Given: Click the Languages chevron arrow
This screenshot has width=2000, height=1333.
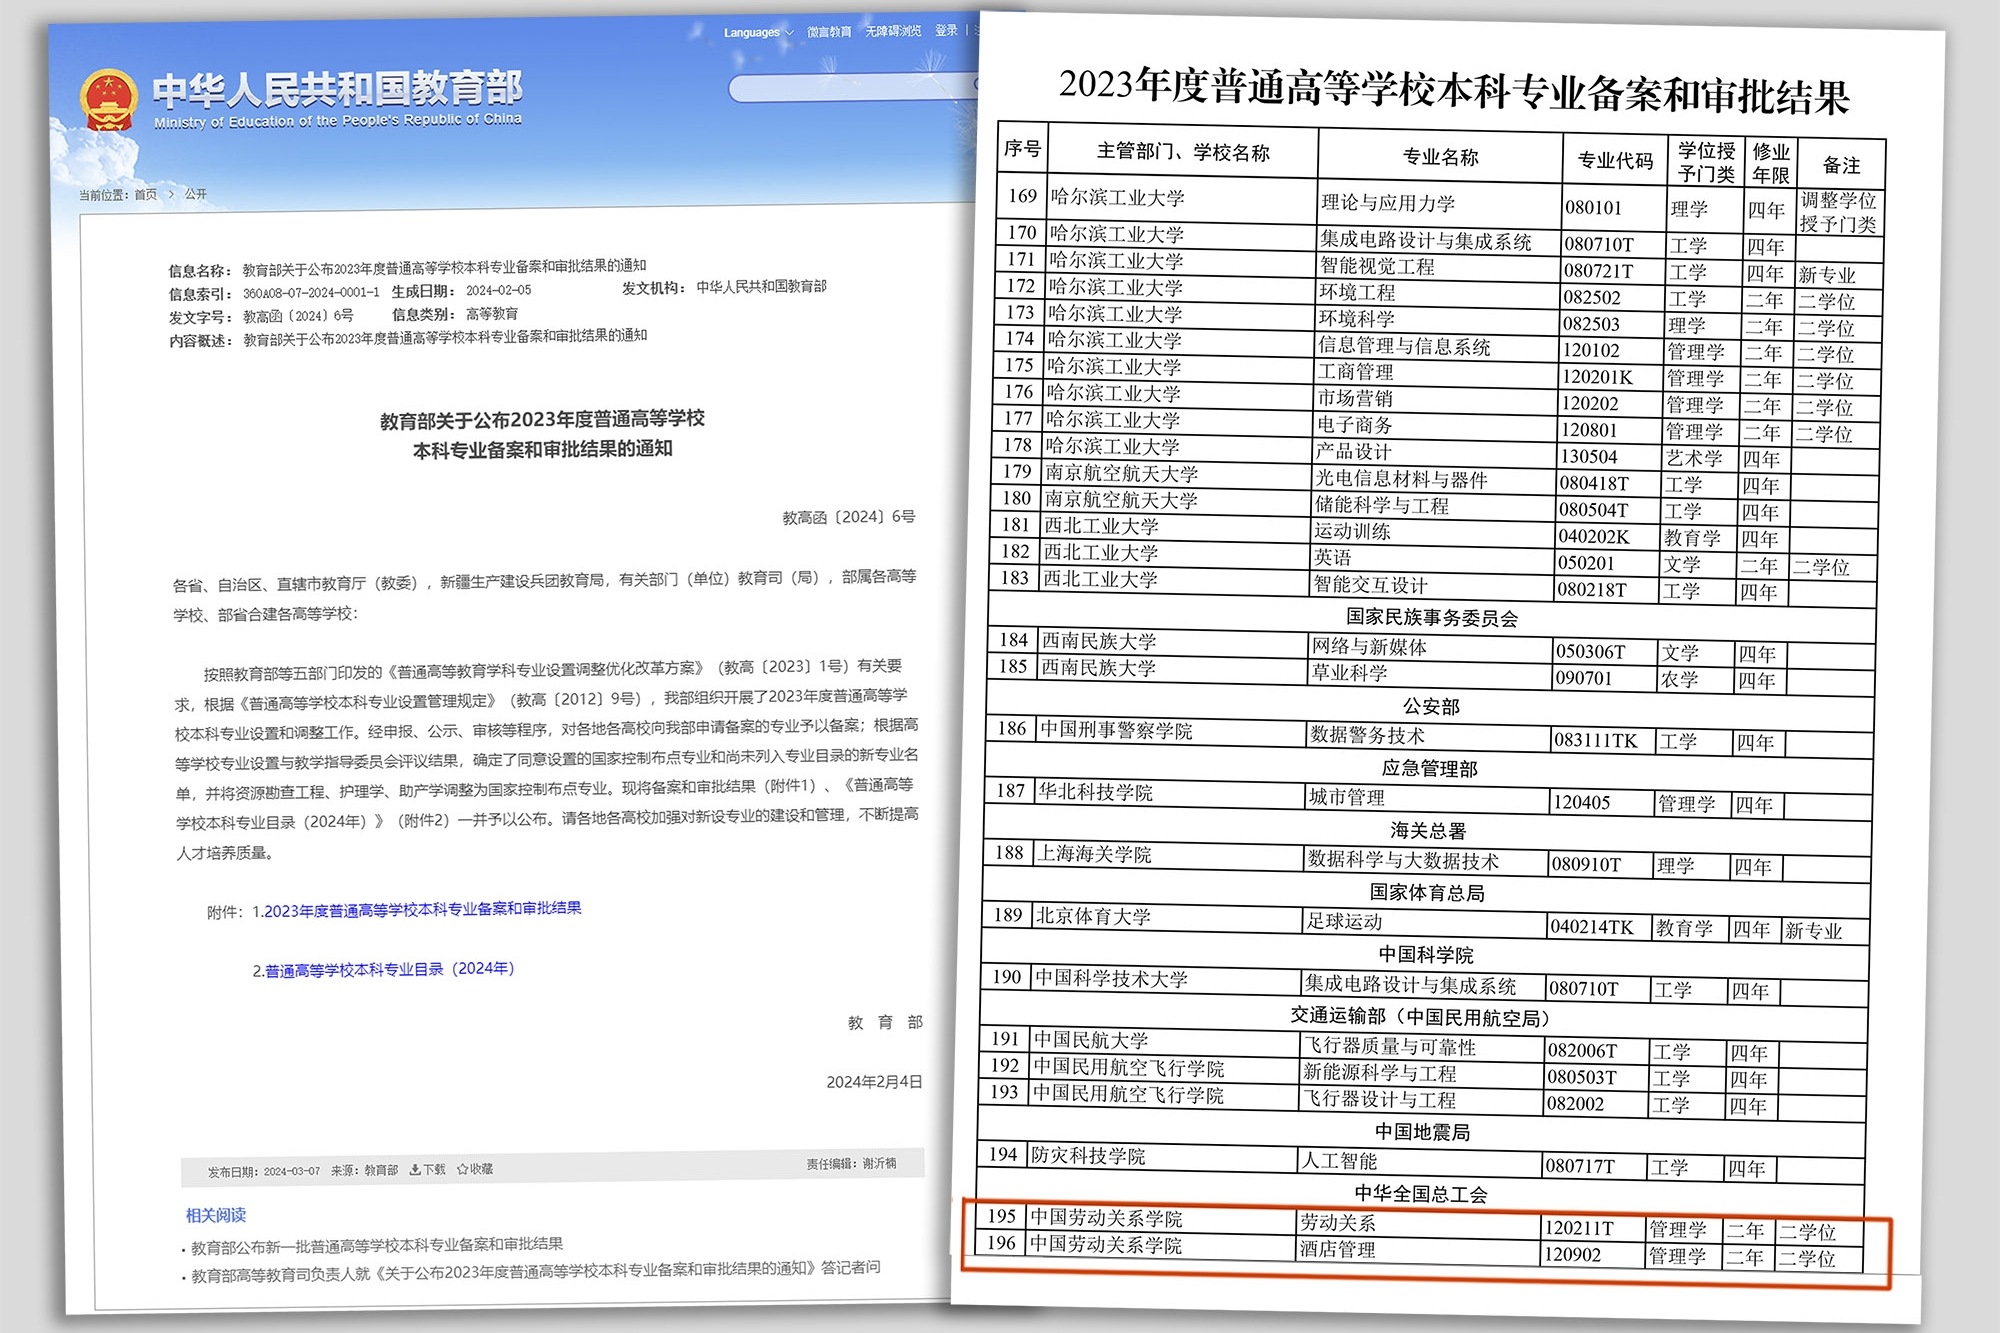Looking at the screenshot, I should (790, 33).
